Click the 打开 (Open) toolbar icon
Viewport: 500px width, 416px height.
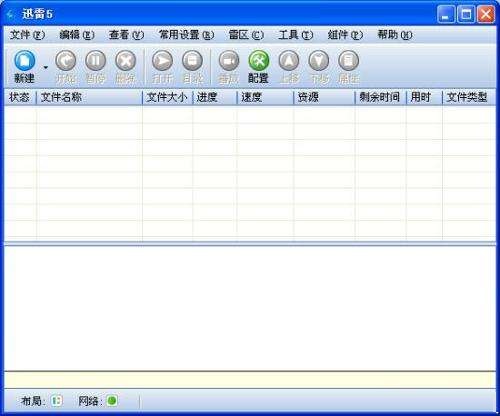(162, 61)
